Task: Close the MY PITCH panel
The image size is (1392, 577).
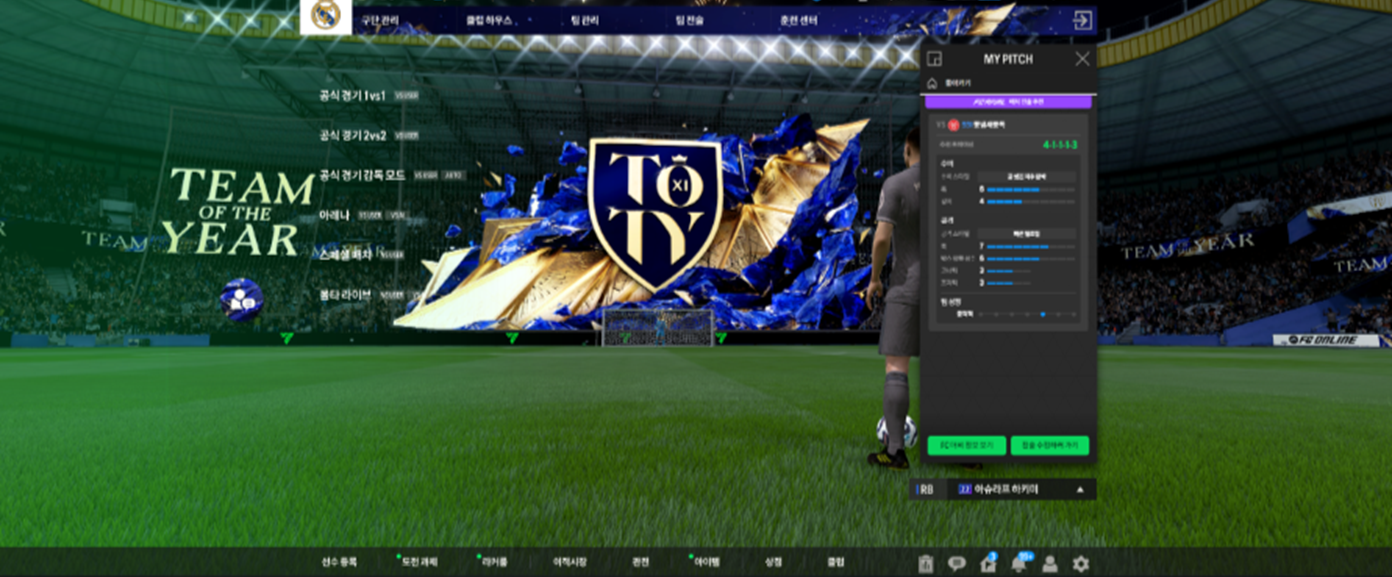Action: point(1082,59)
